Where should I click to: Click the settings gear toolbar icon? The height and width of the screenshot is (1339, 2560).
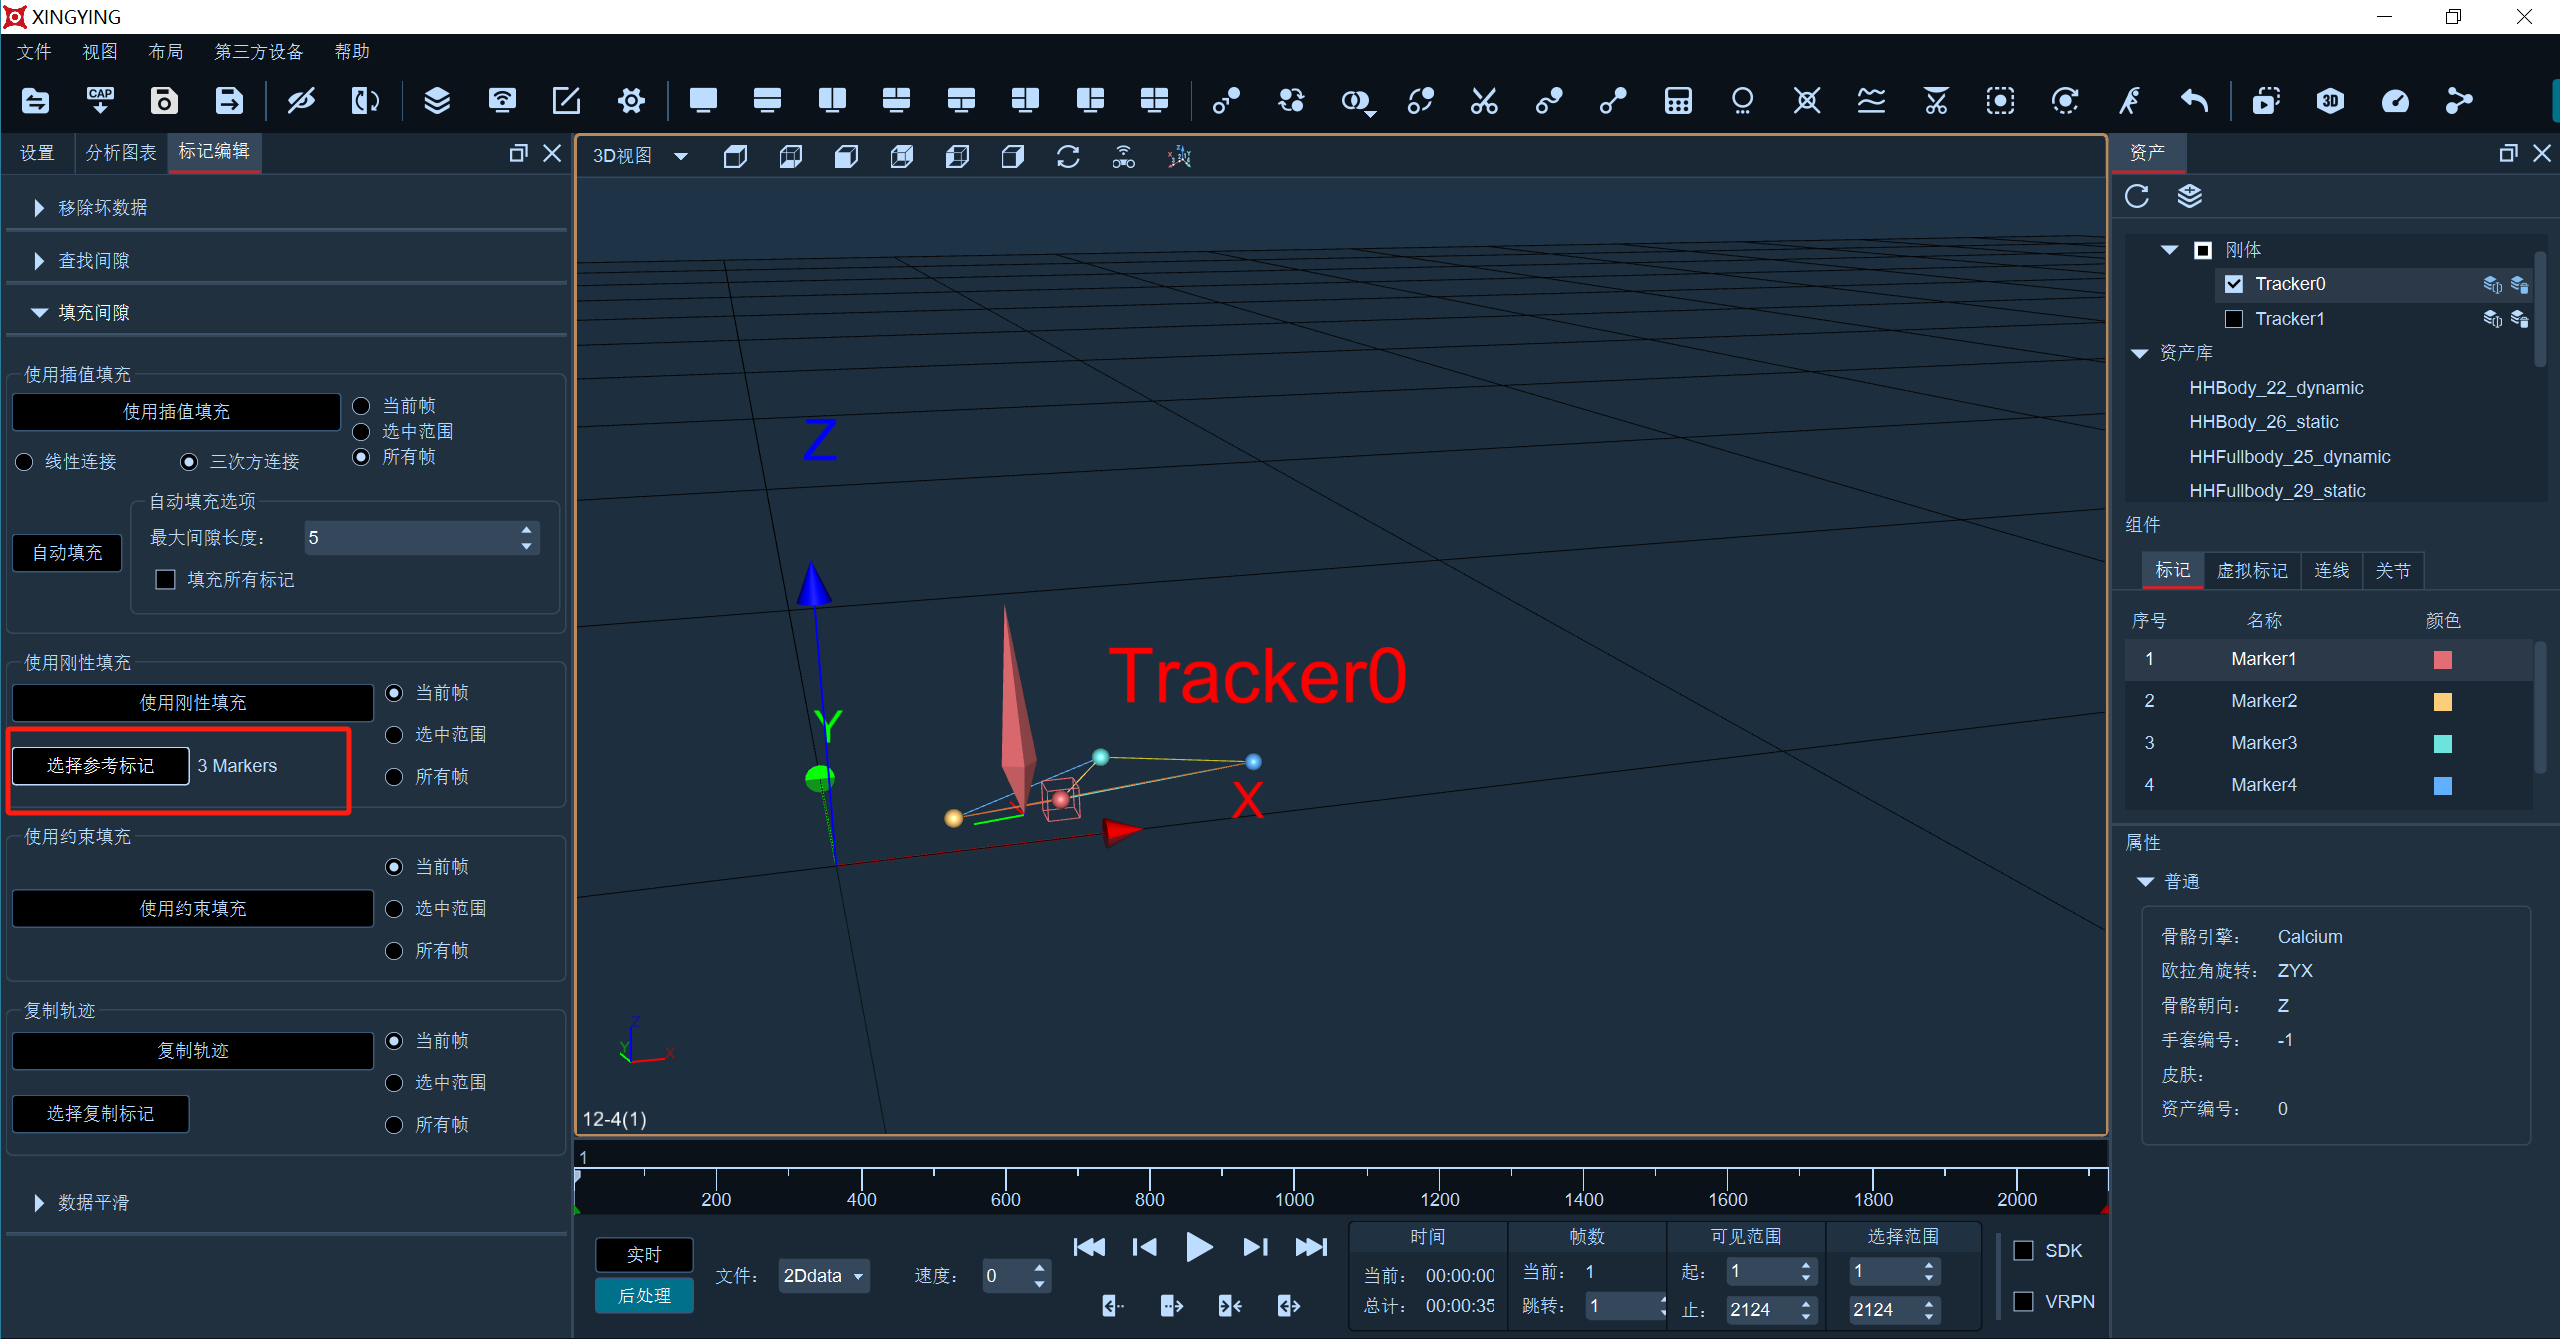[631, 100]
